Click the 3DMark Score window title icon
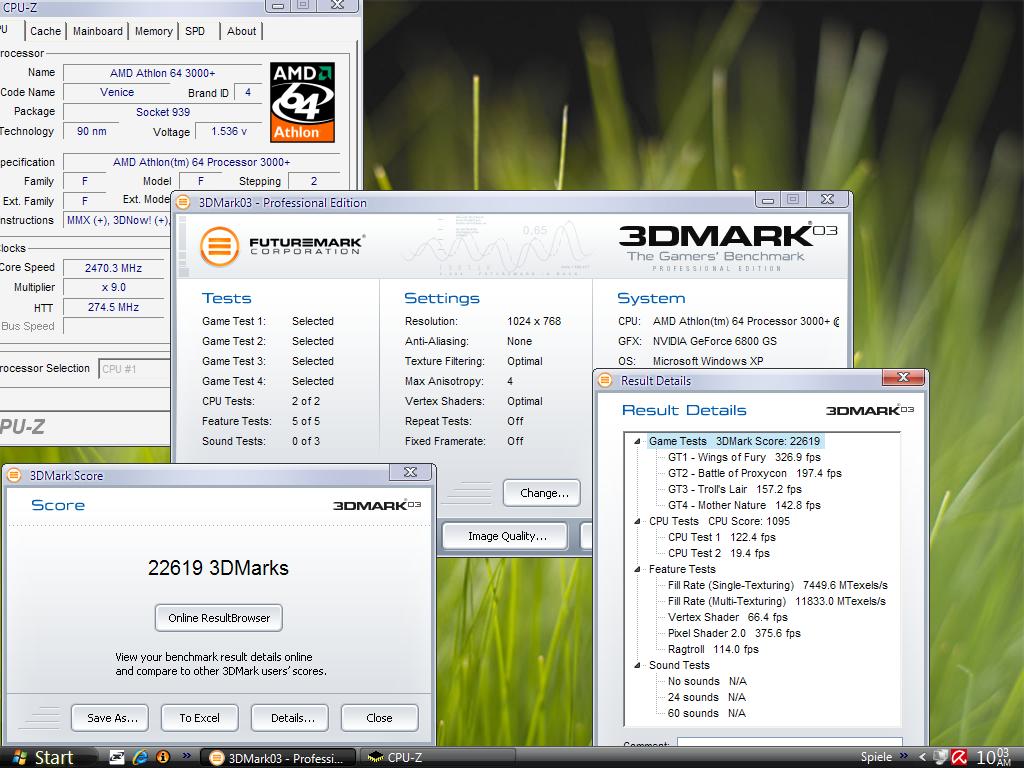The height and width of the screenshot is (768, 1024). pos(14,475)
